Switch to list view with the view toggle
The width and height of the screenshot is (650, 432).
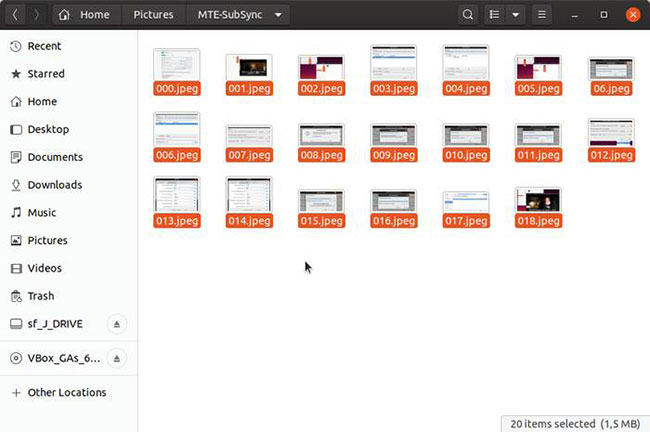point(494,15)
